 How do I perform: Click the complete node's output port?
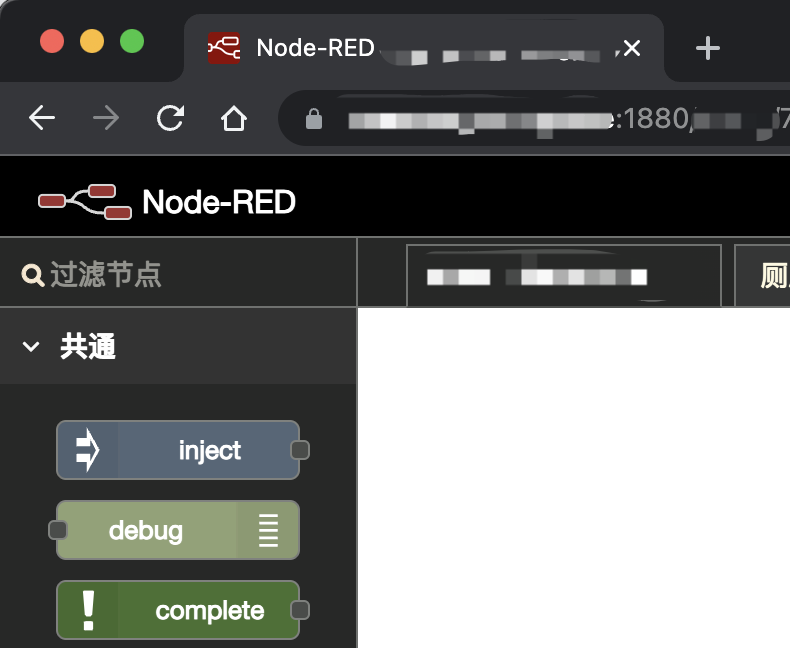click(x=300, y=610)
